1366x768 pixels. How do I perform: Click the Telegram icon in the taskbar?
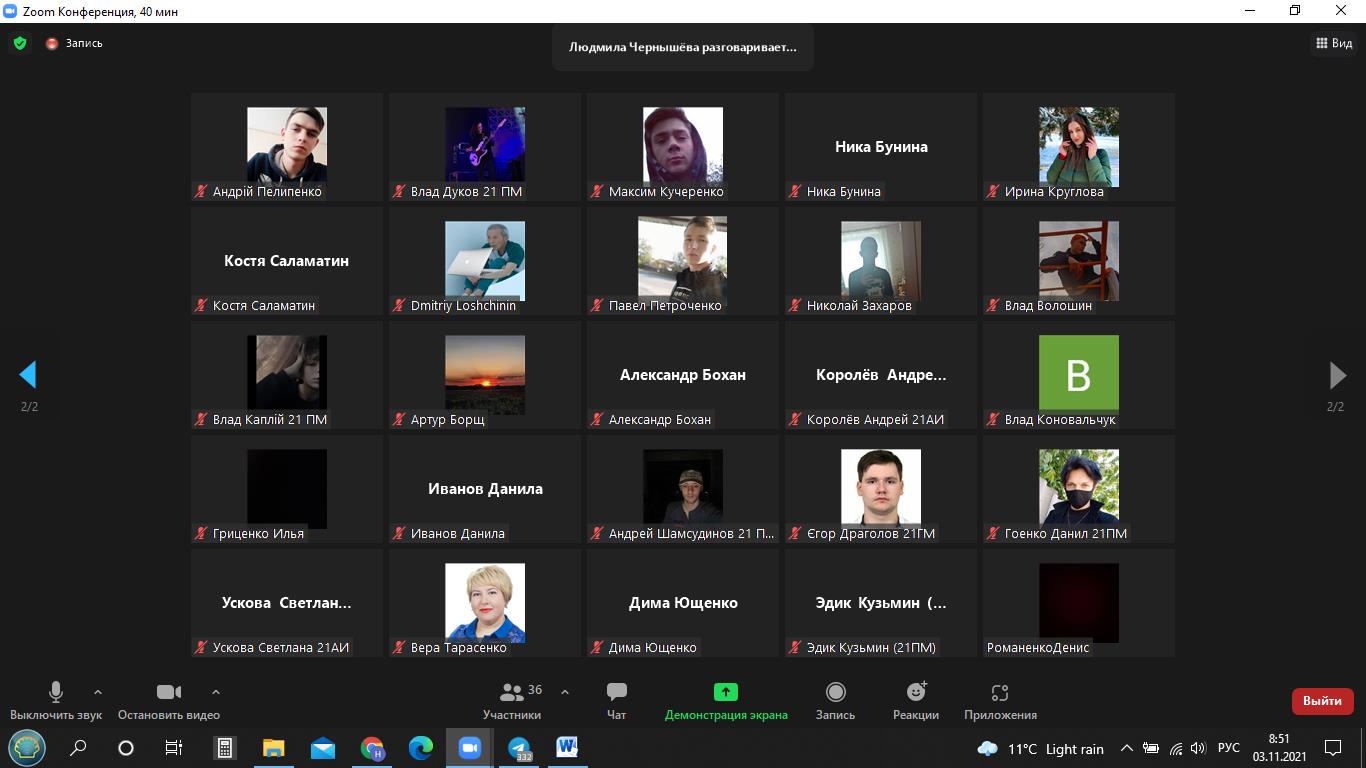coord(518,748)
